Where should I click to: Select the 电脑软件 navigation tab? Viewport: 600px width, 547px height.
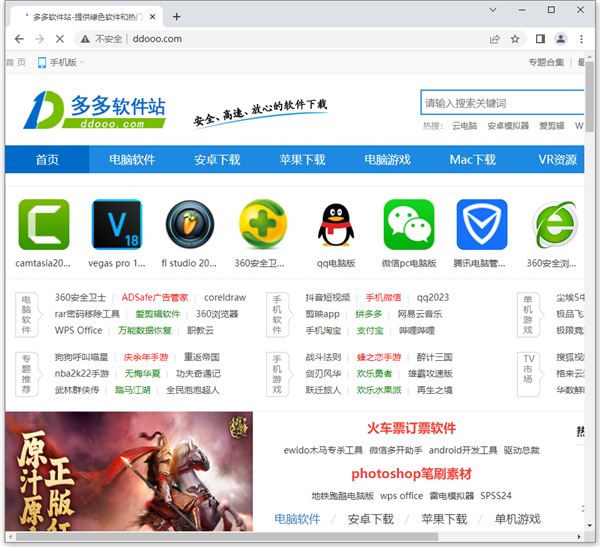[x=132, y=159]
